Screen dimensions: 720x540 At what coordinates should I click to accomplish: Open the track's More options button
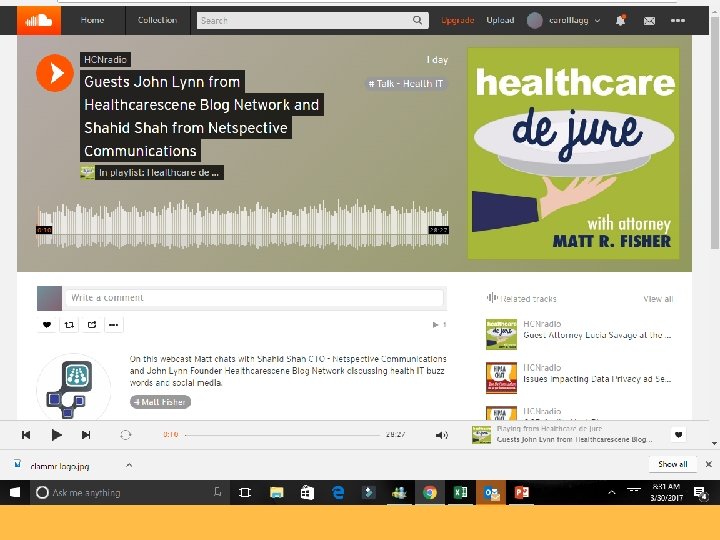tap(113, 325)
